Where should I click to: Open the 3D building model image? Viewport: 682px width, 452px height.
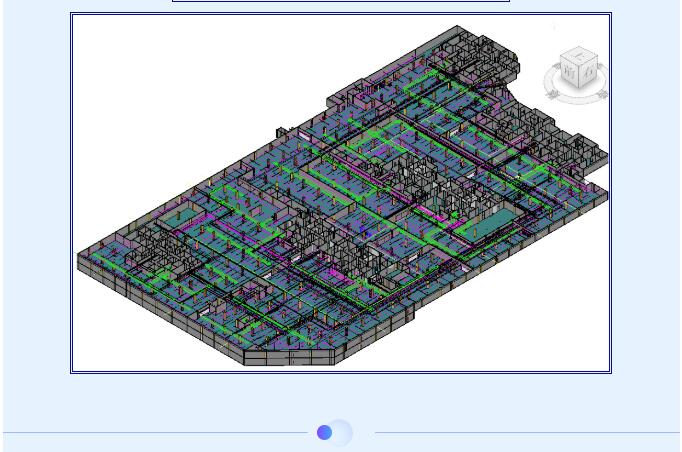[x=341, y=193]
